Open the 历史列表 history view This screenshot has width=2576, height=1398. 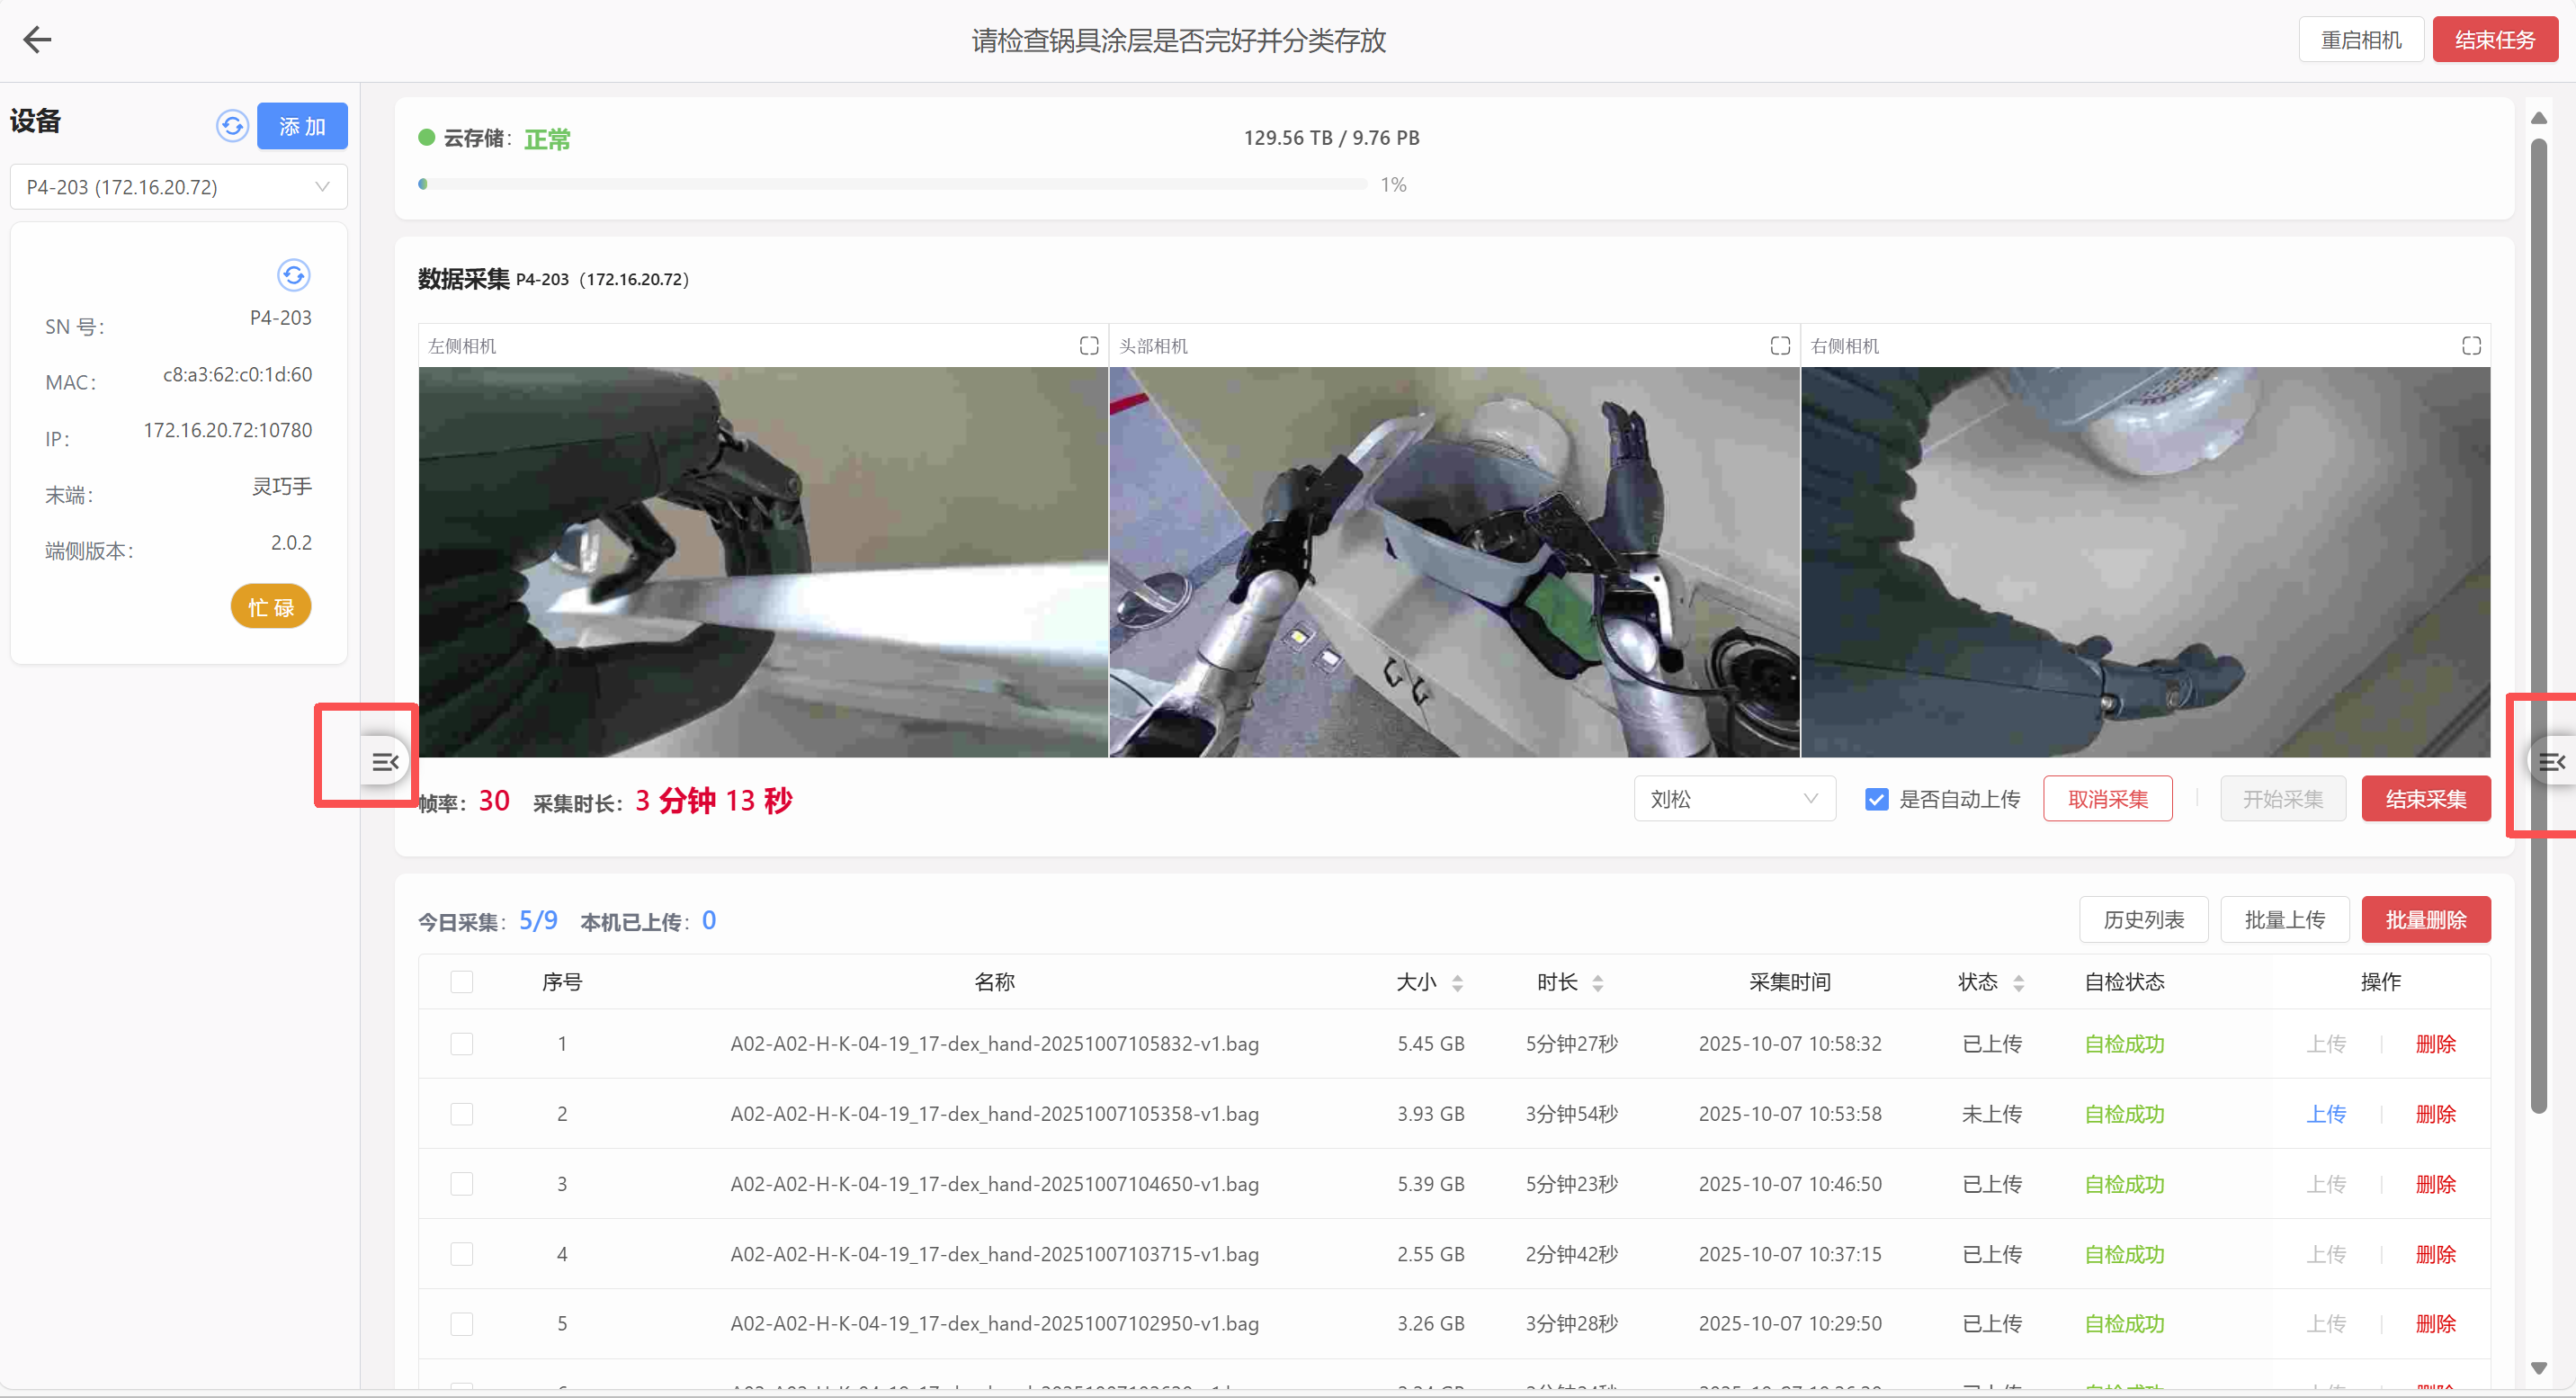point(2142,919)
